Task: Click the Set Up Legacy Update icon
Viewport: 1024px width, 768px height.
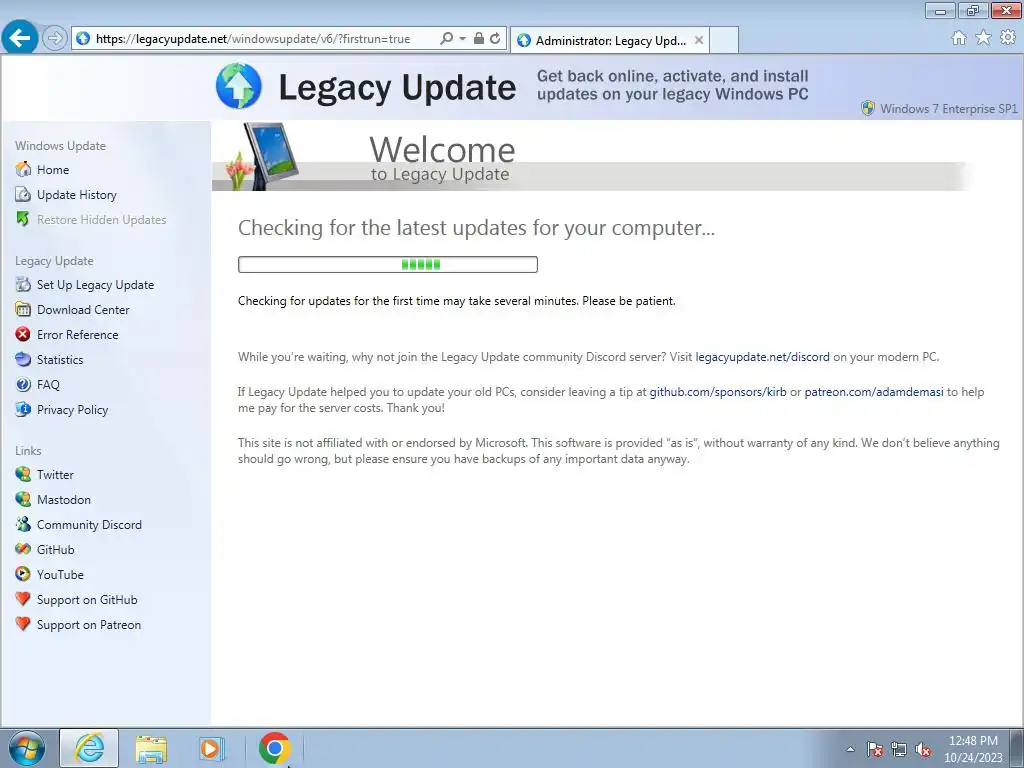Action: pos(23,284)
